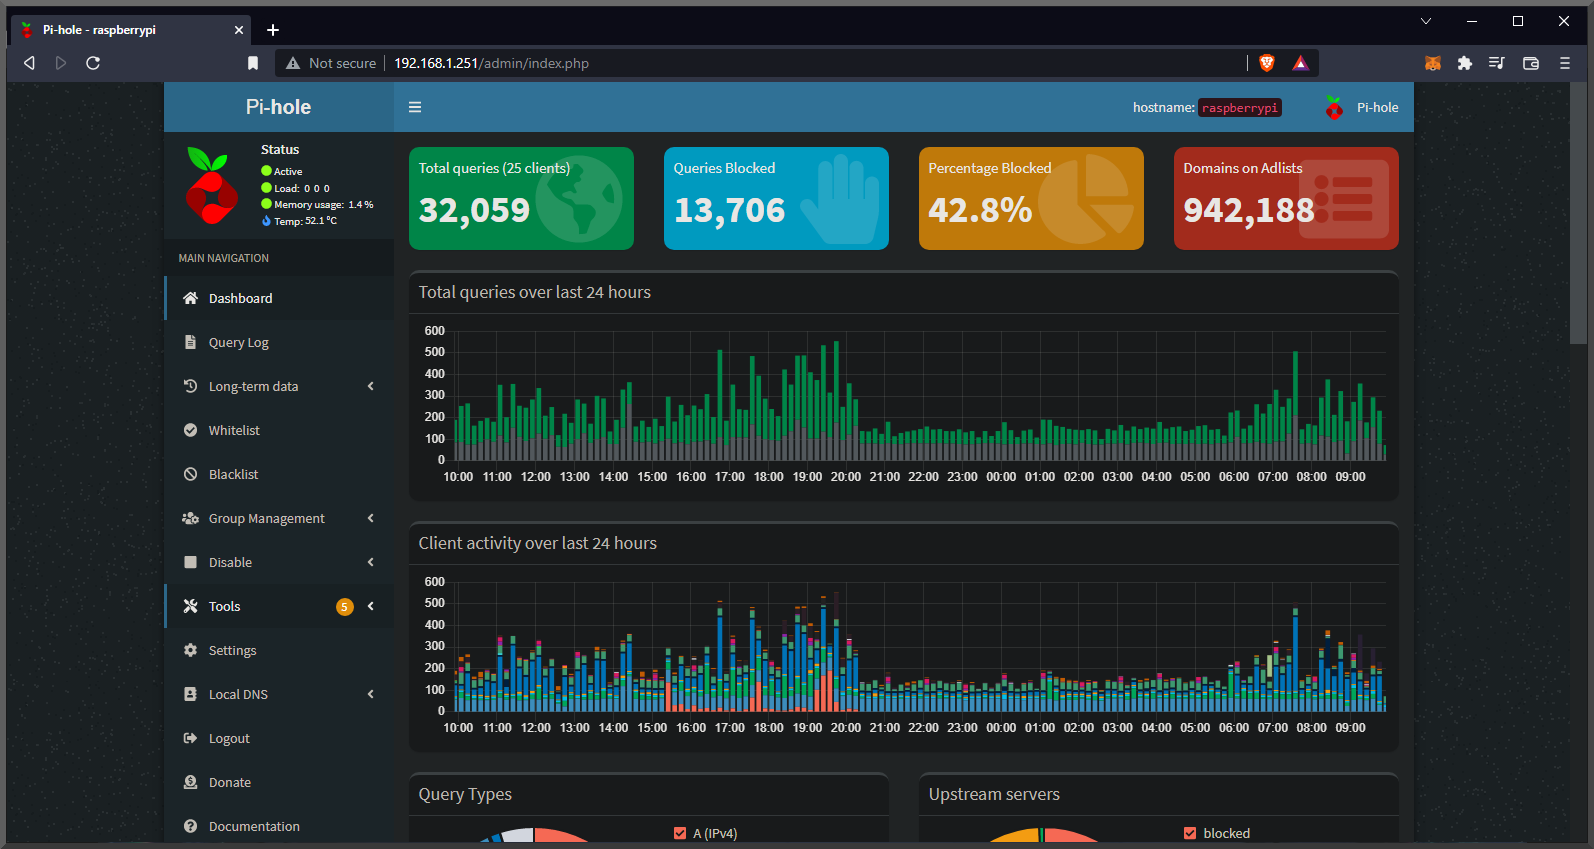Uncheck the blocked upstream server checkbox
This screenshot has width=1594, height=849.
tap(1190, 833)
